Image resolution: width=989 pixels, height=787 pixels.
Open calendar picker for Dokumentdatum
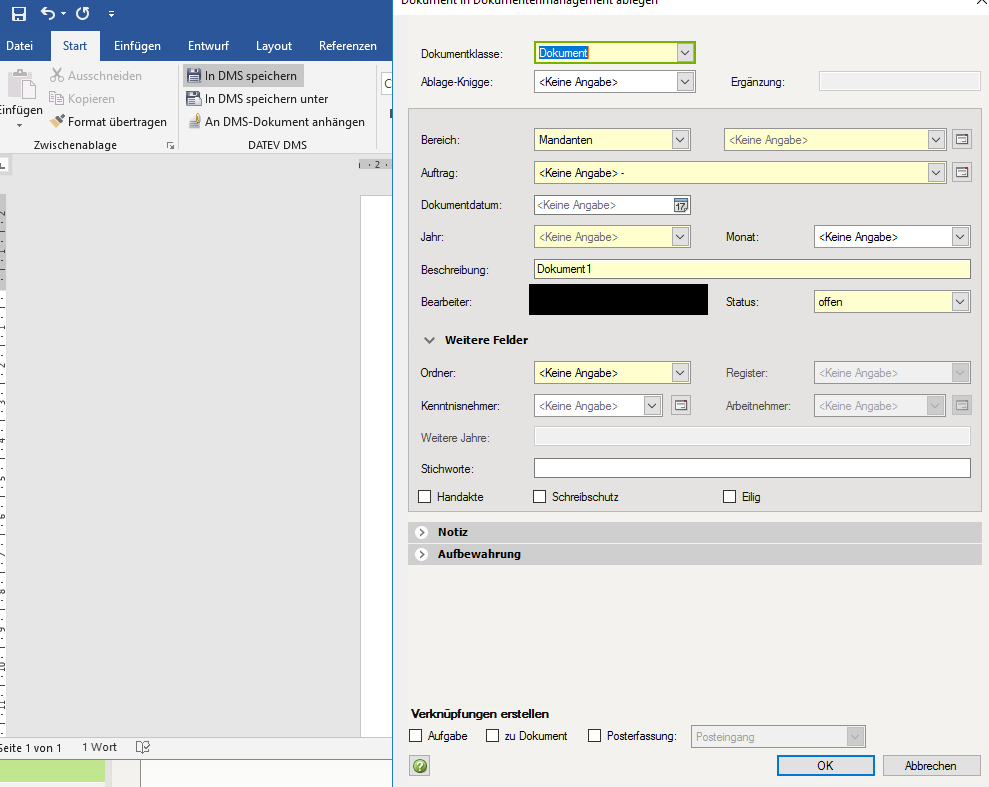(681, 205)
